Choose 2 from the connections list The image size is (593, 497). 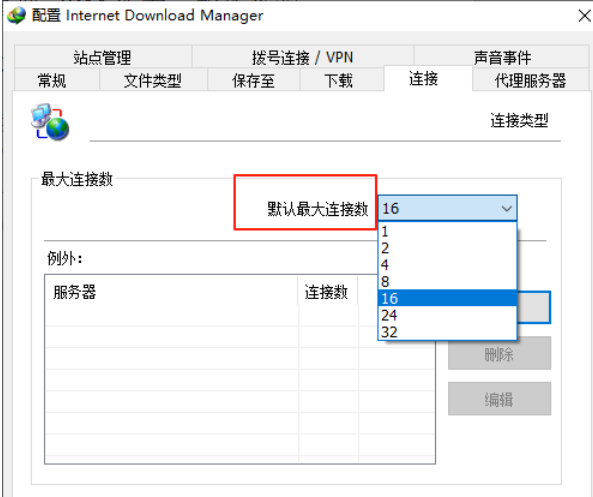point(447,248)
